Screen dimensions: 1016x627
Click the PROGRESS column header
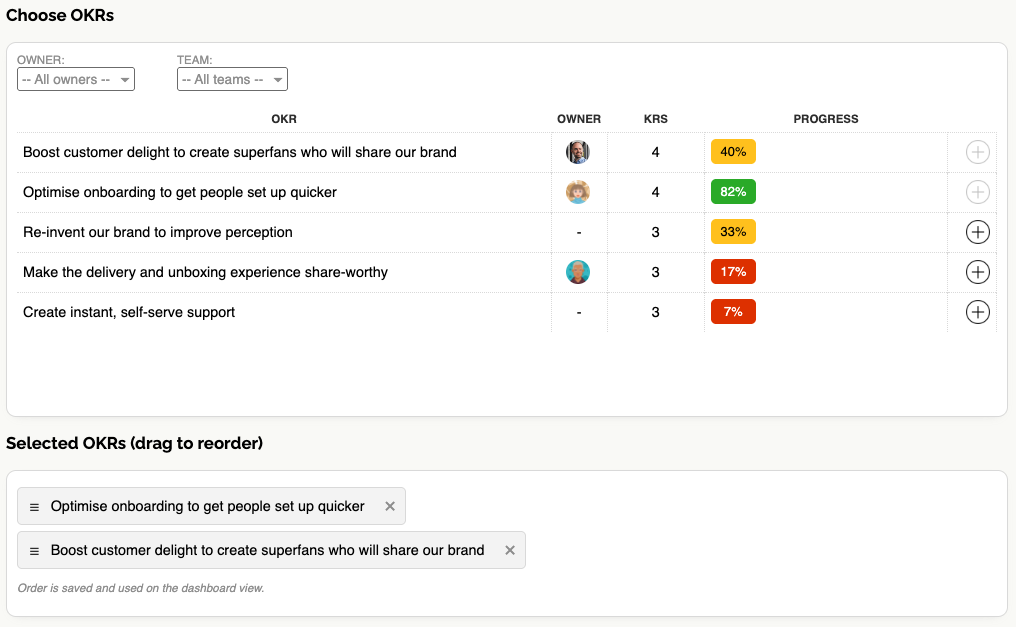826,119
